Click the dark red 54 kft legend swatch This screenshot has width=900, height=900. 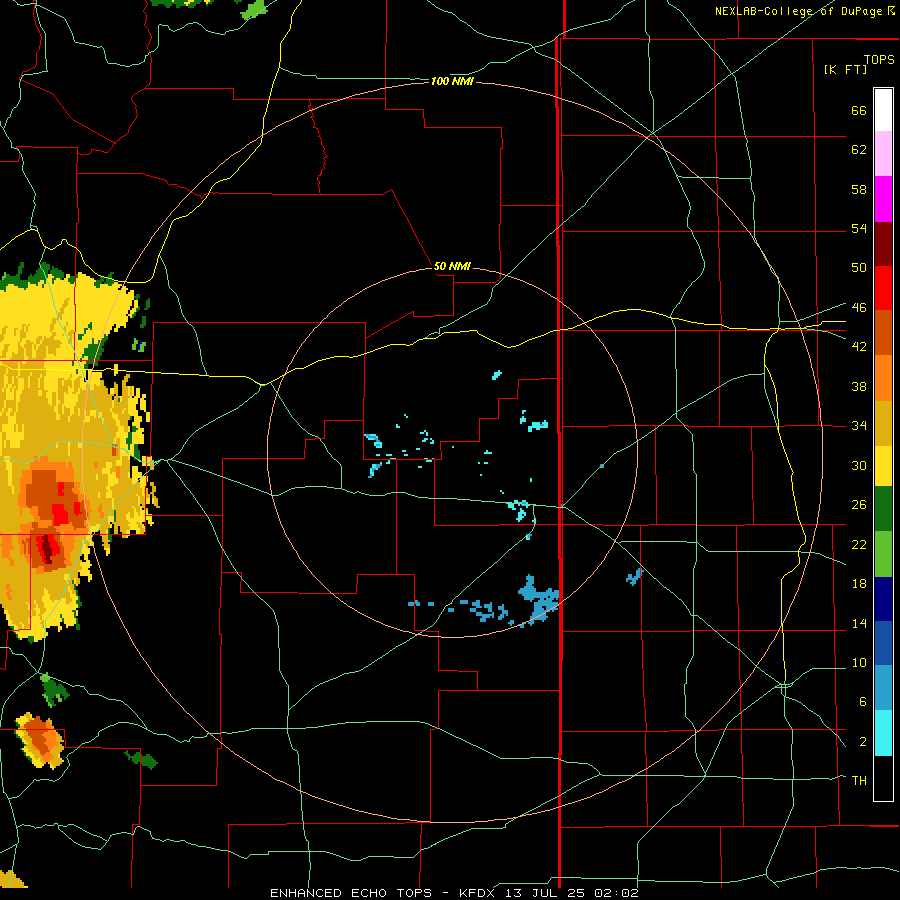883,244
